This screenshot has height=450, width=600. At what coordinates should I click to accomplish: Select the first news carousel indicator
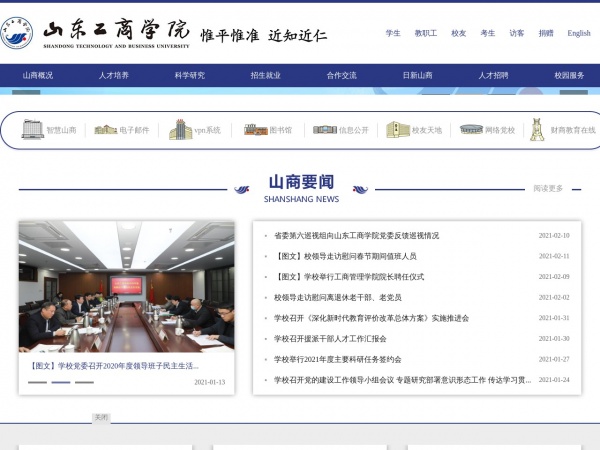pyautogui.click(x=38, y=382)
